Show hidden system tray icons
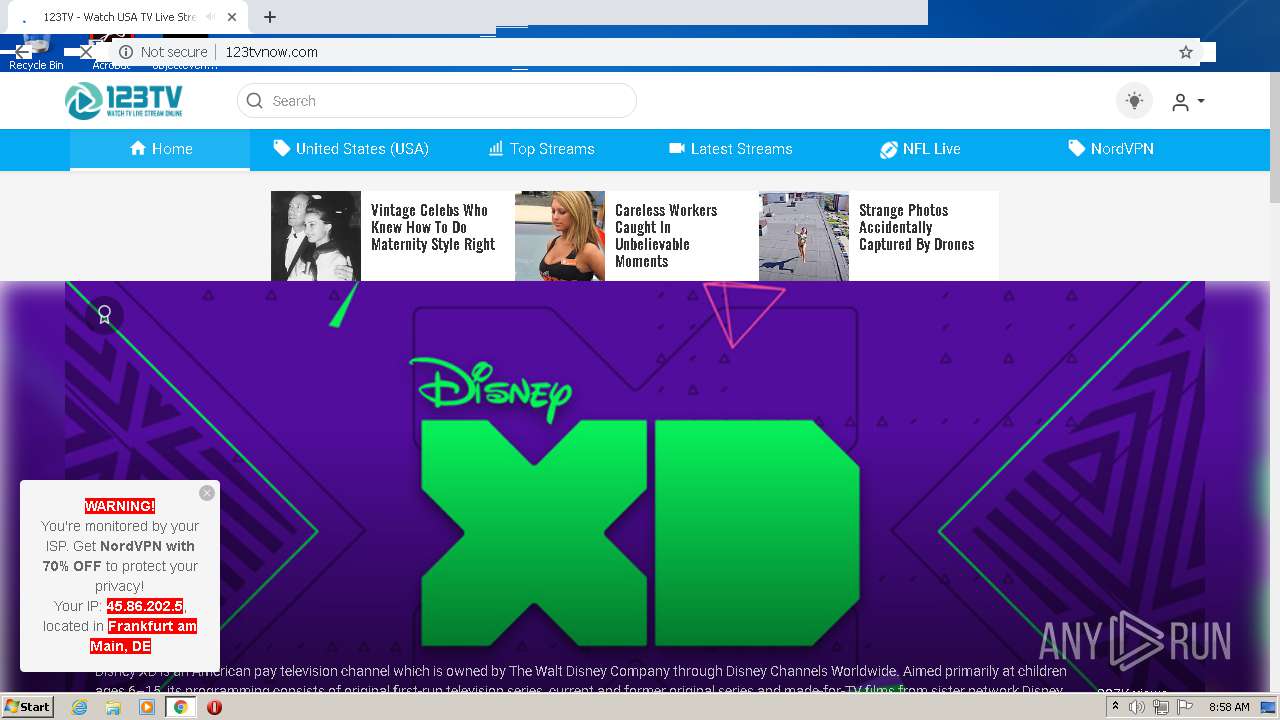This screenshot has height=720, width=1280. [x=1115, y=707]
